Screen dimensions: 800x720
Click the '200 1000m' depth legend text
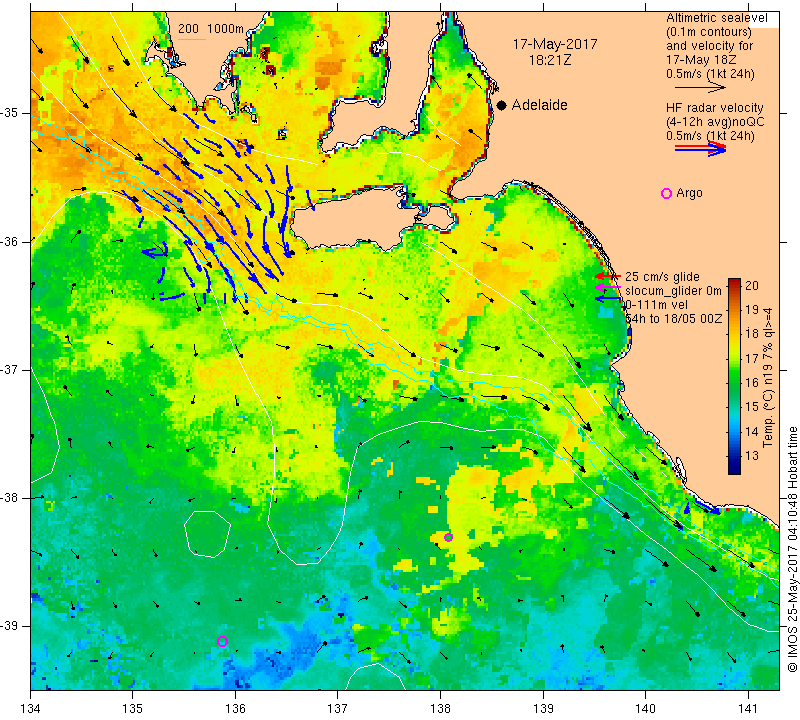click(211, 29)
